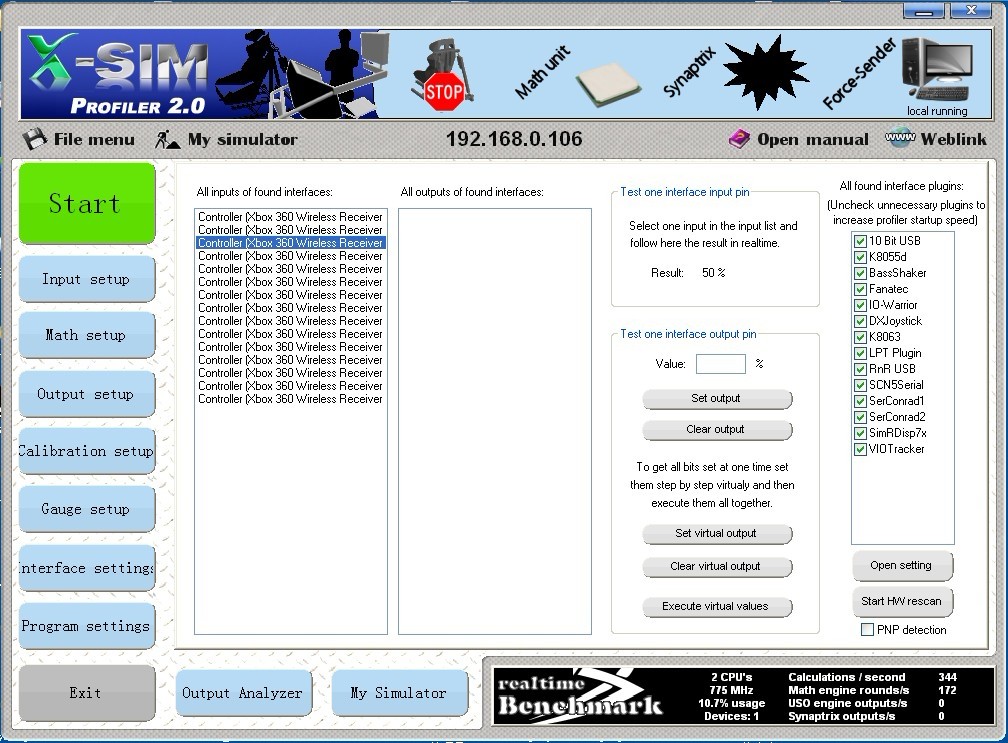This screenshot has height=743, width=1008.
Task: Click the My simulator person icon
Action: click(x=167, y=139)
